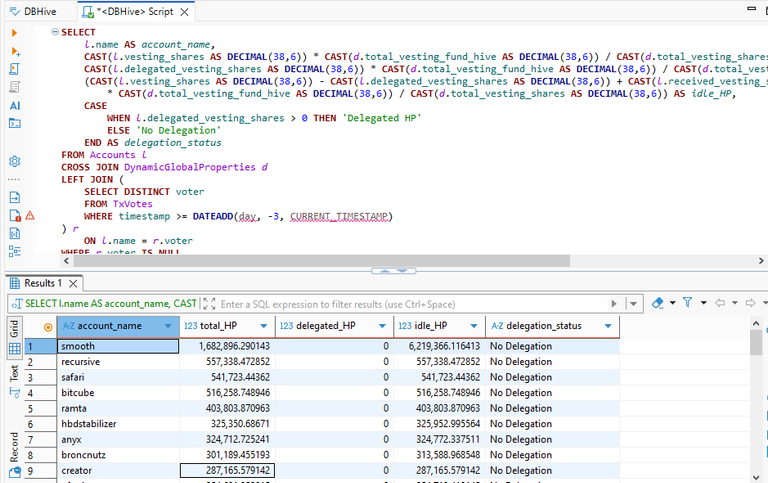Toggle Record mode in results panel

tap(14, 454)
